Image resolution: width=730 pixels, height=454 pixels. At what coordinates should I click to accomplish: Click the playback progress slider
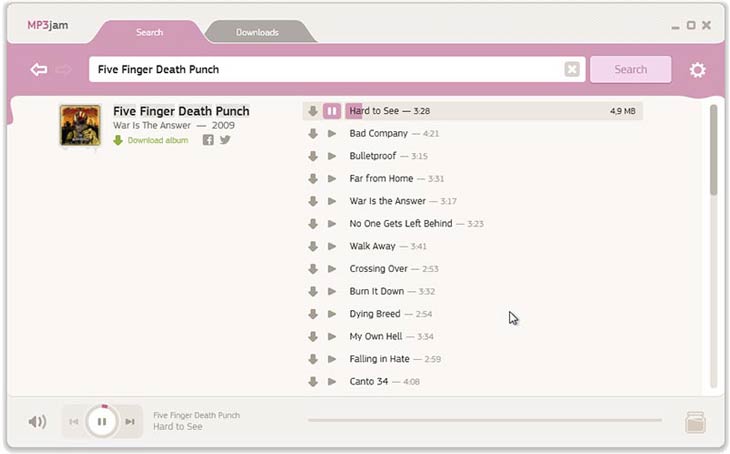point(484,420)
